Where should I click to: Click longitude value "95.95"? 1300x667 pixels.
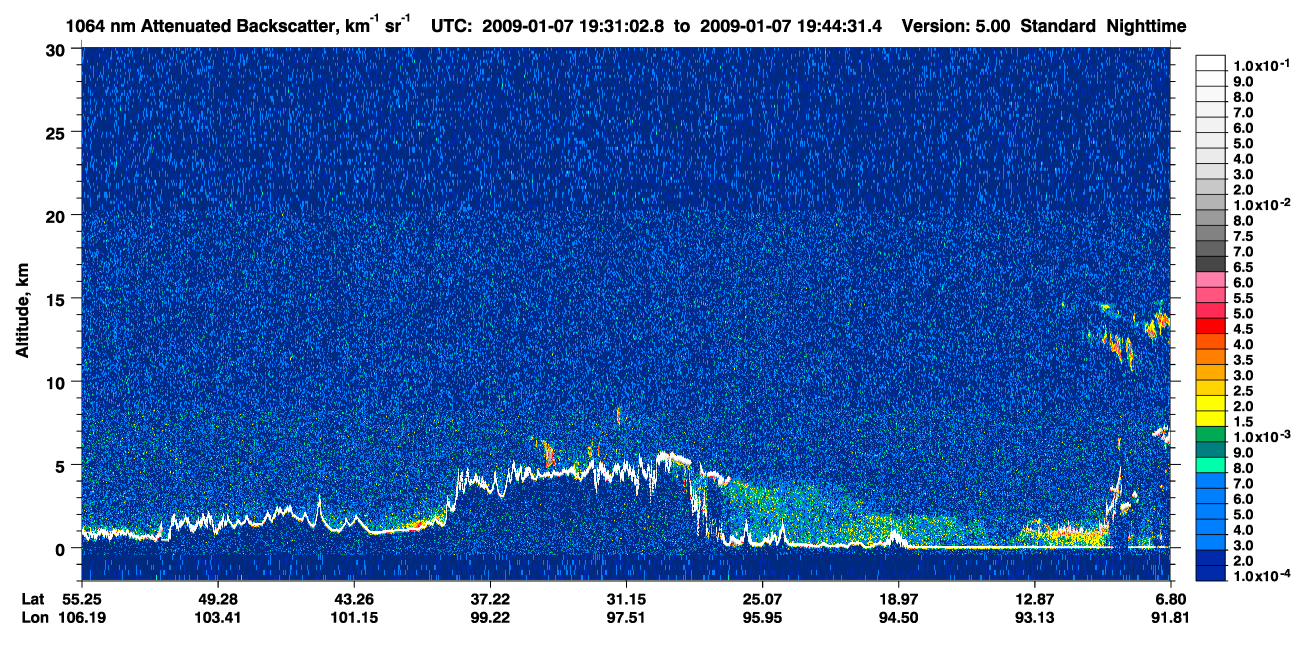point(762,616)
